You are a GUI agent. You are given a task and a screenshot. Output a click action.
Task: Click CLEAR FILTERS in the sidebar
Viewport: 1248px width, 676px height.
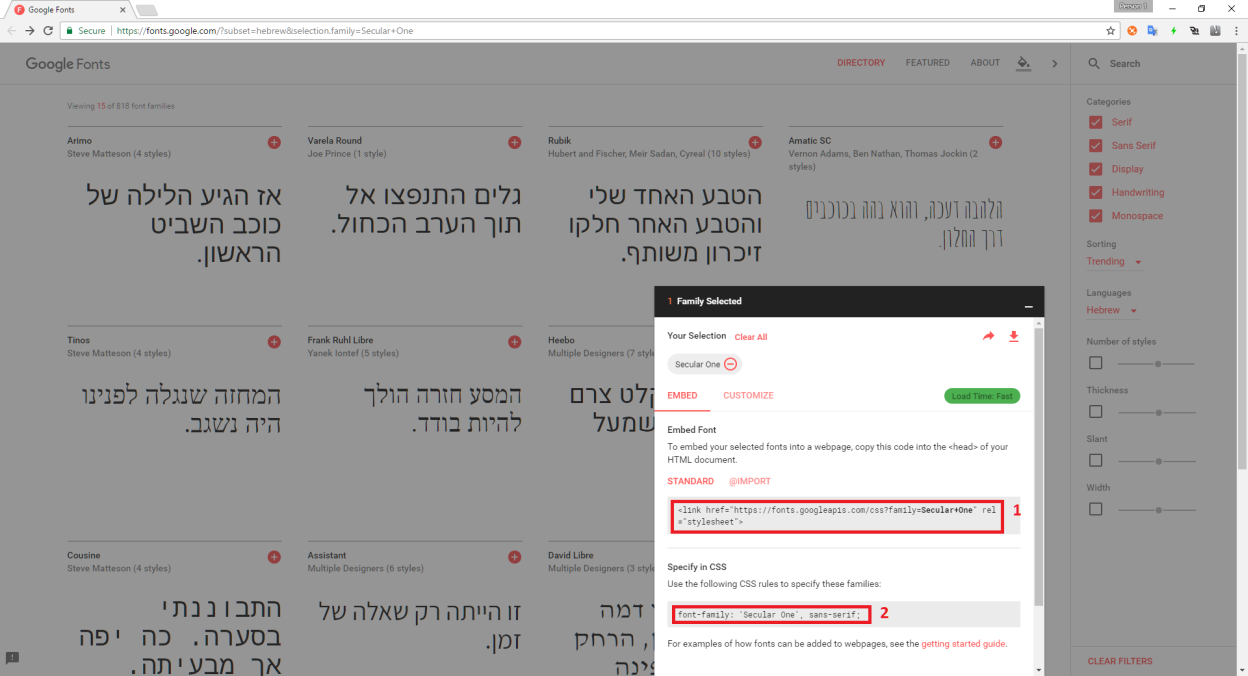click(x=1120, y=661)
